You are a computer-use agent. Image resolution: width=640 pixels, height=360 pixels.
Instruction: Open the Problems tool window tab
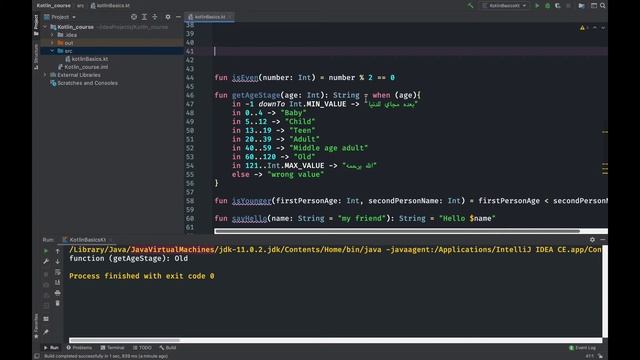pos(79,348)
